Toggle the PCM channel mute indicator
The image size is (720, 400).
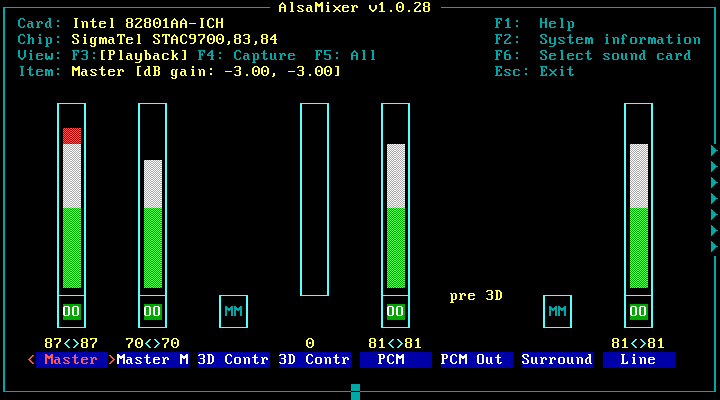click(x=395, y=311)
